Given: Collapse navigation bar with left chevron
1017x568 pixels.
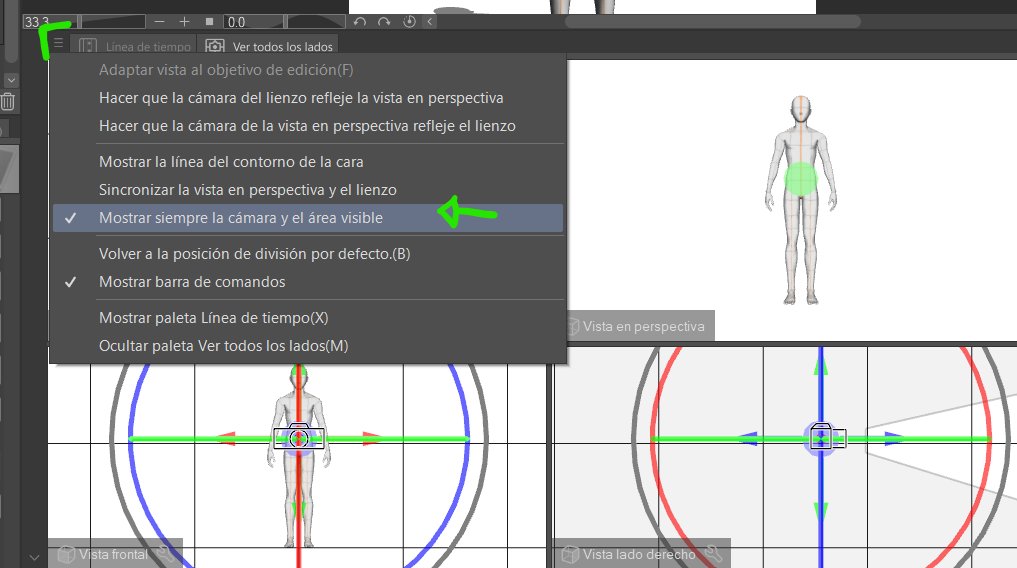Looking at the screenshot, I should click(429, 21).
